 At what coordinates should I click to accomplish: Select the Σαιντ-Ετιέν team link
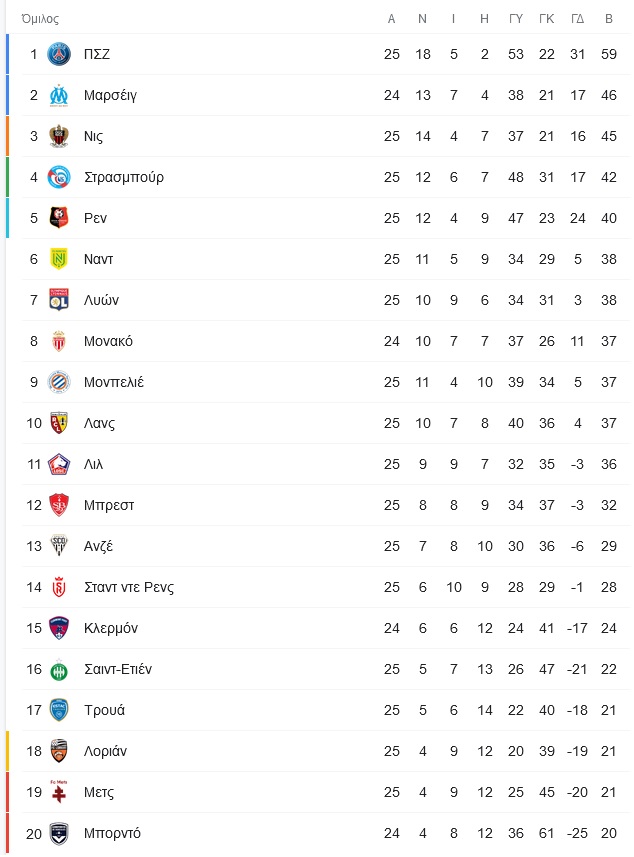118,669
